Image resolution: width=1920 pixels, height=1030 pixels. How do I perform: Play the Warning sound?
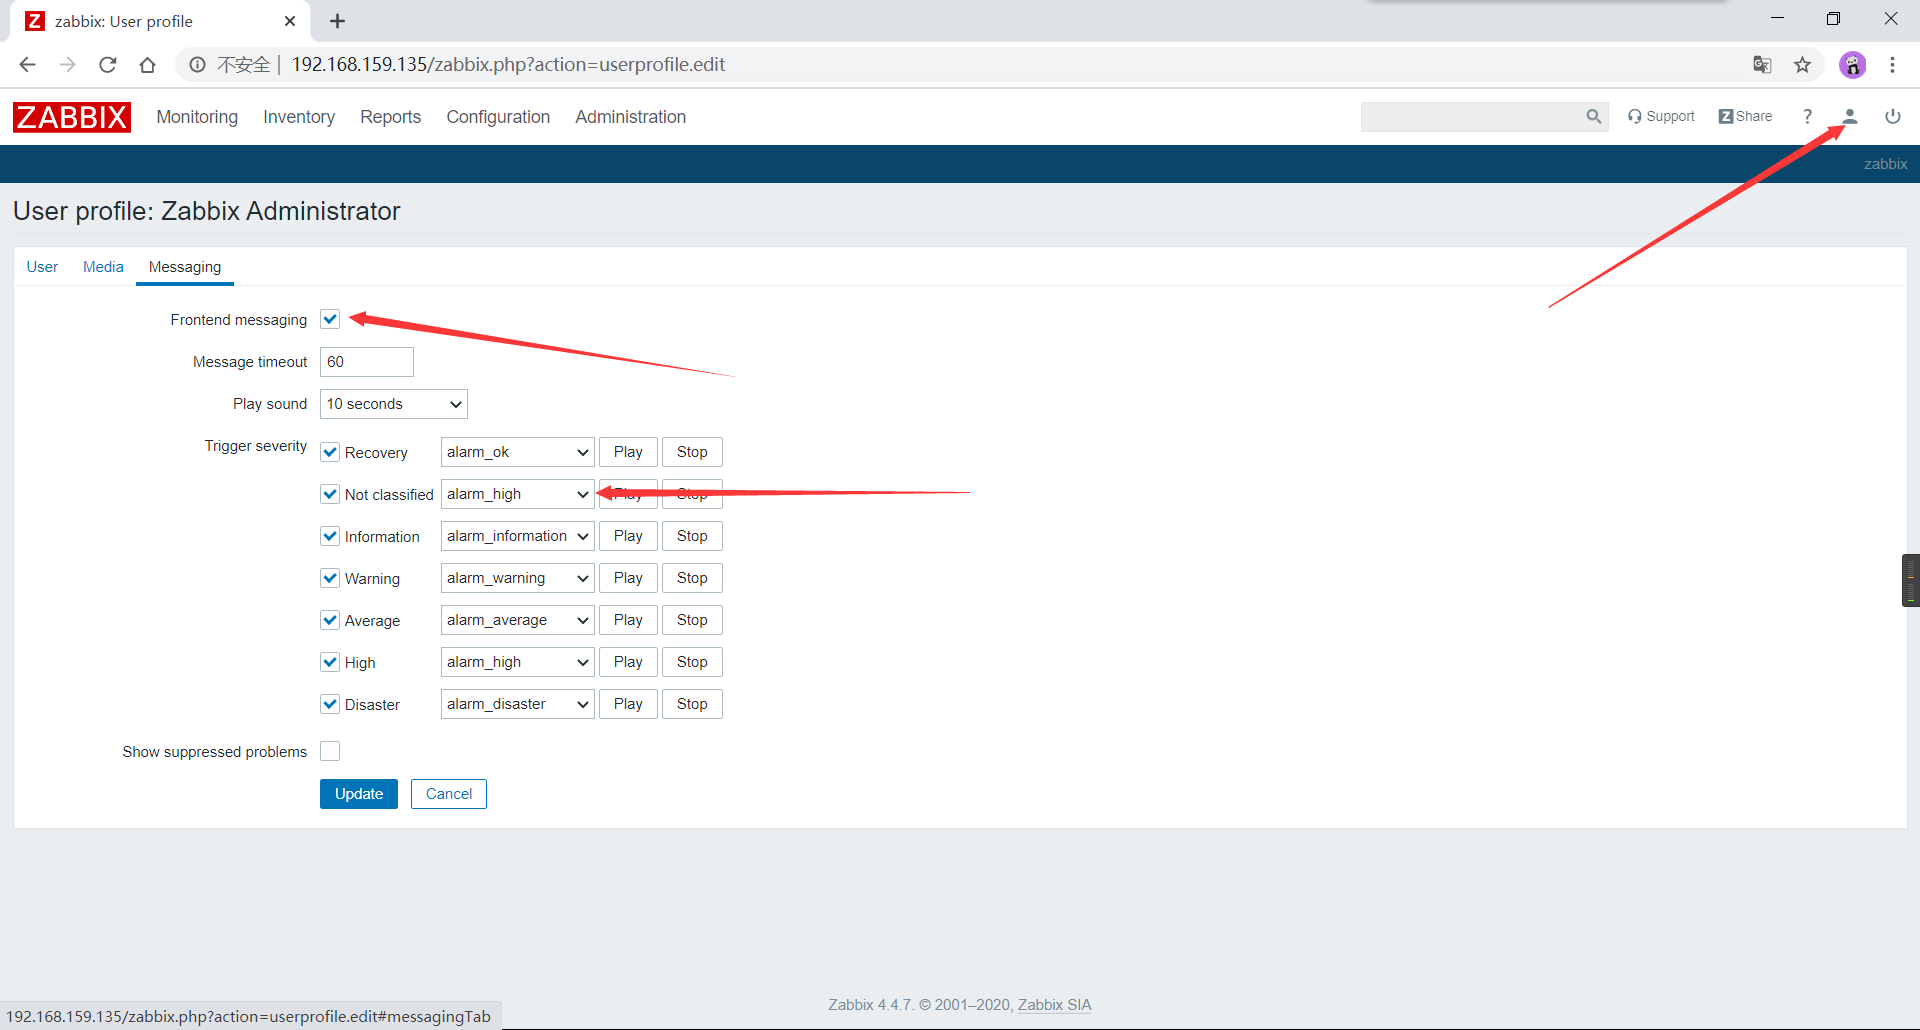[x=628, y=578]
